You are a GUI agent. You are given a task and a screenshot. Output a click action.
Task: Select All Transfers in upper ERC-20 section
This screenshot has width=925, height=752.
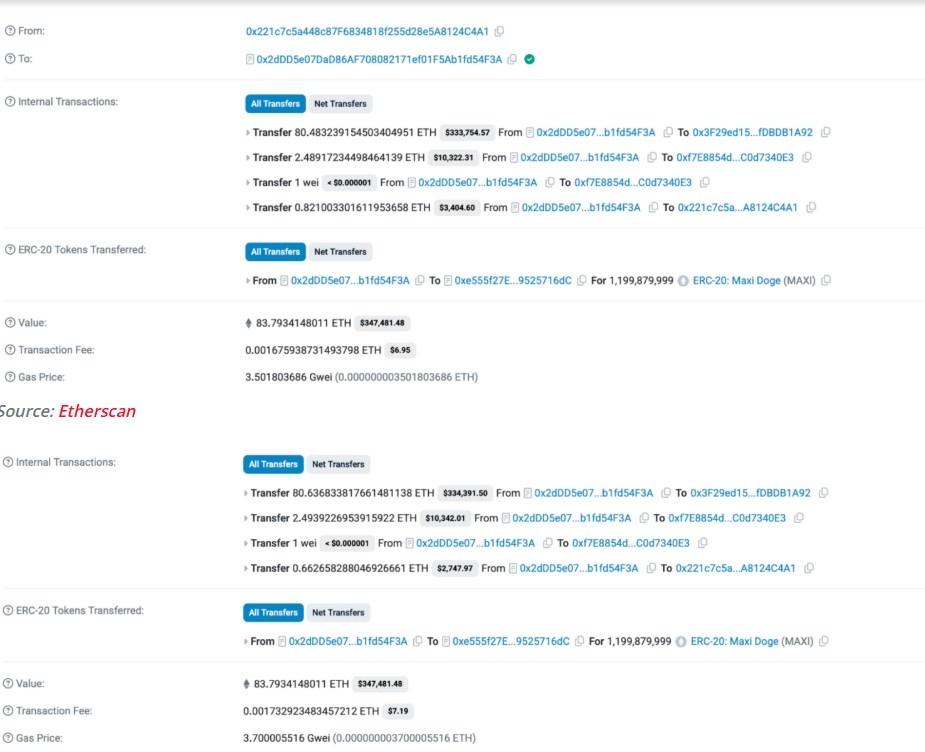click(x=275, y=252)
